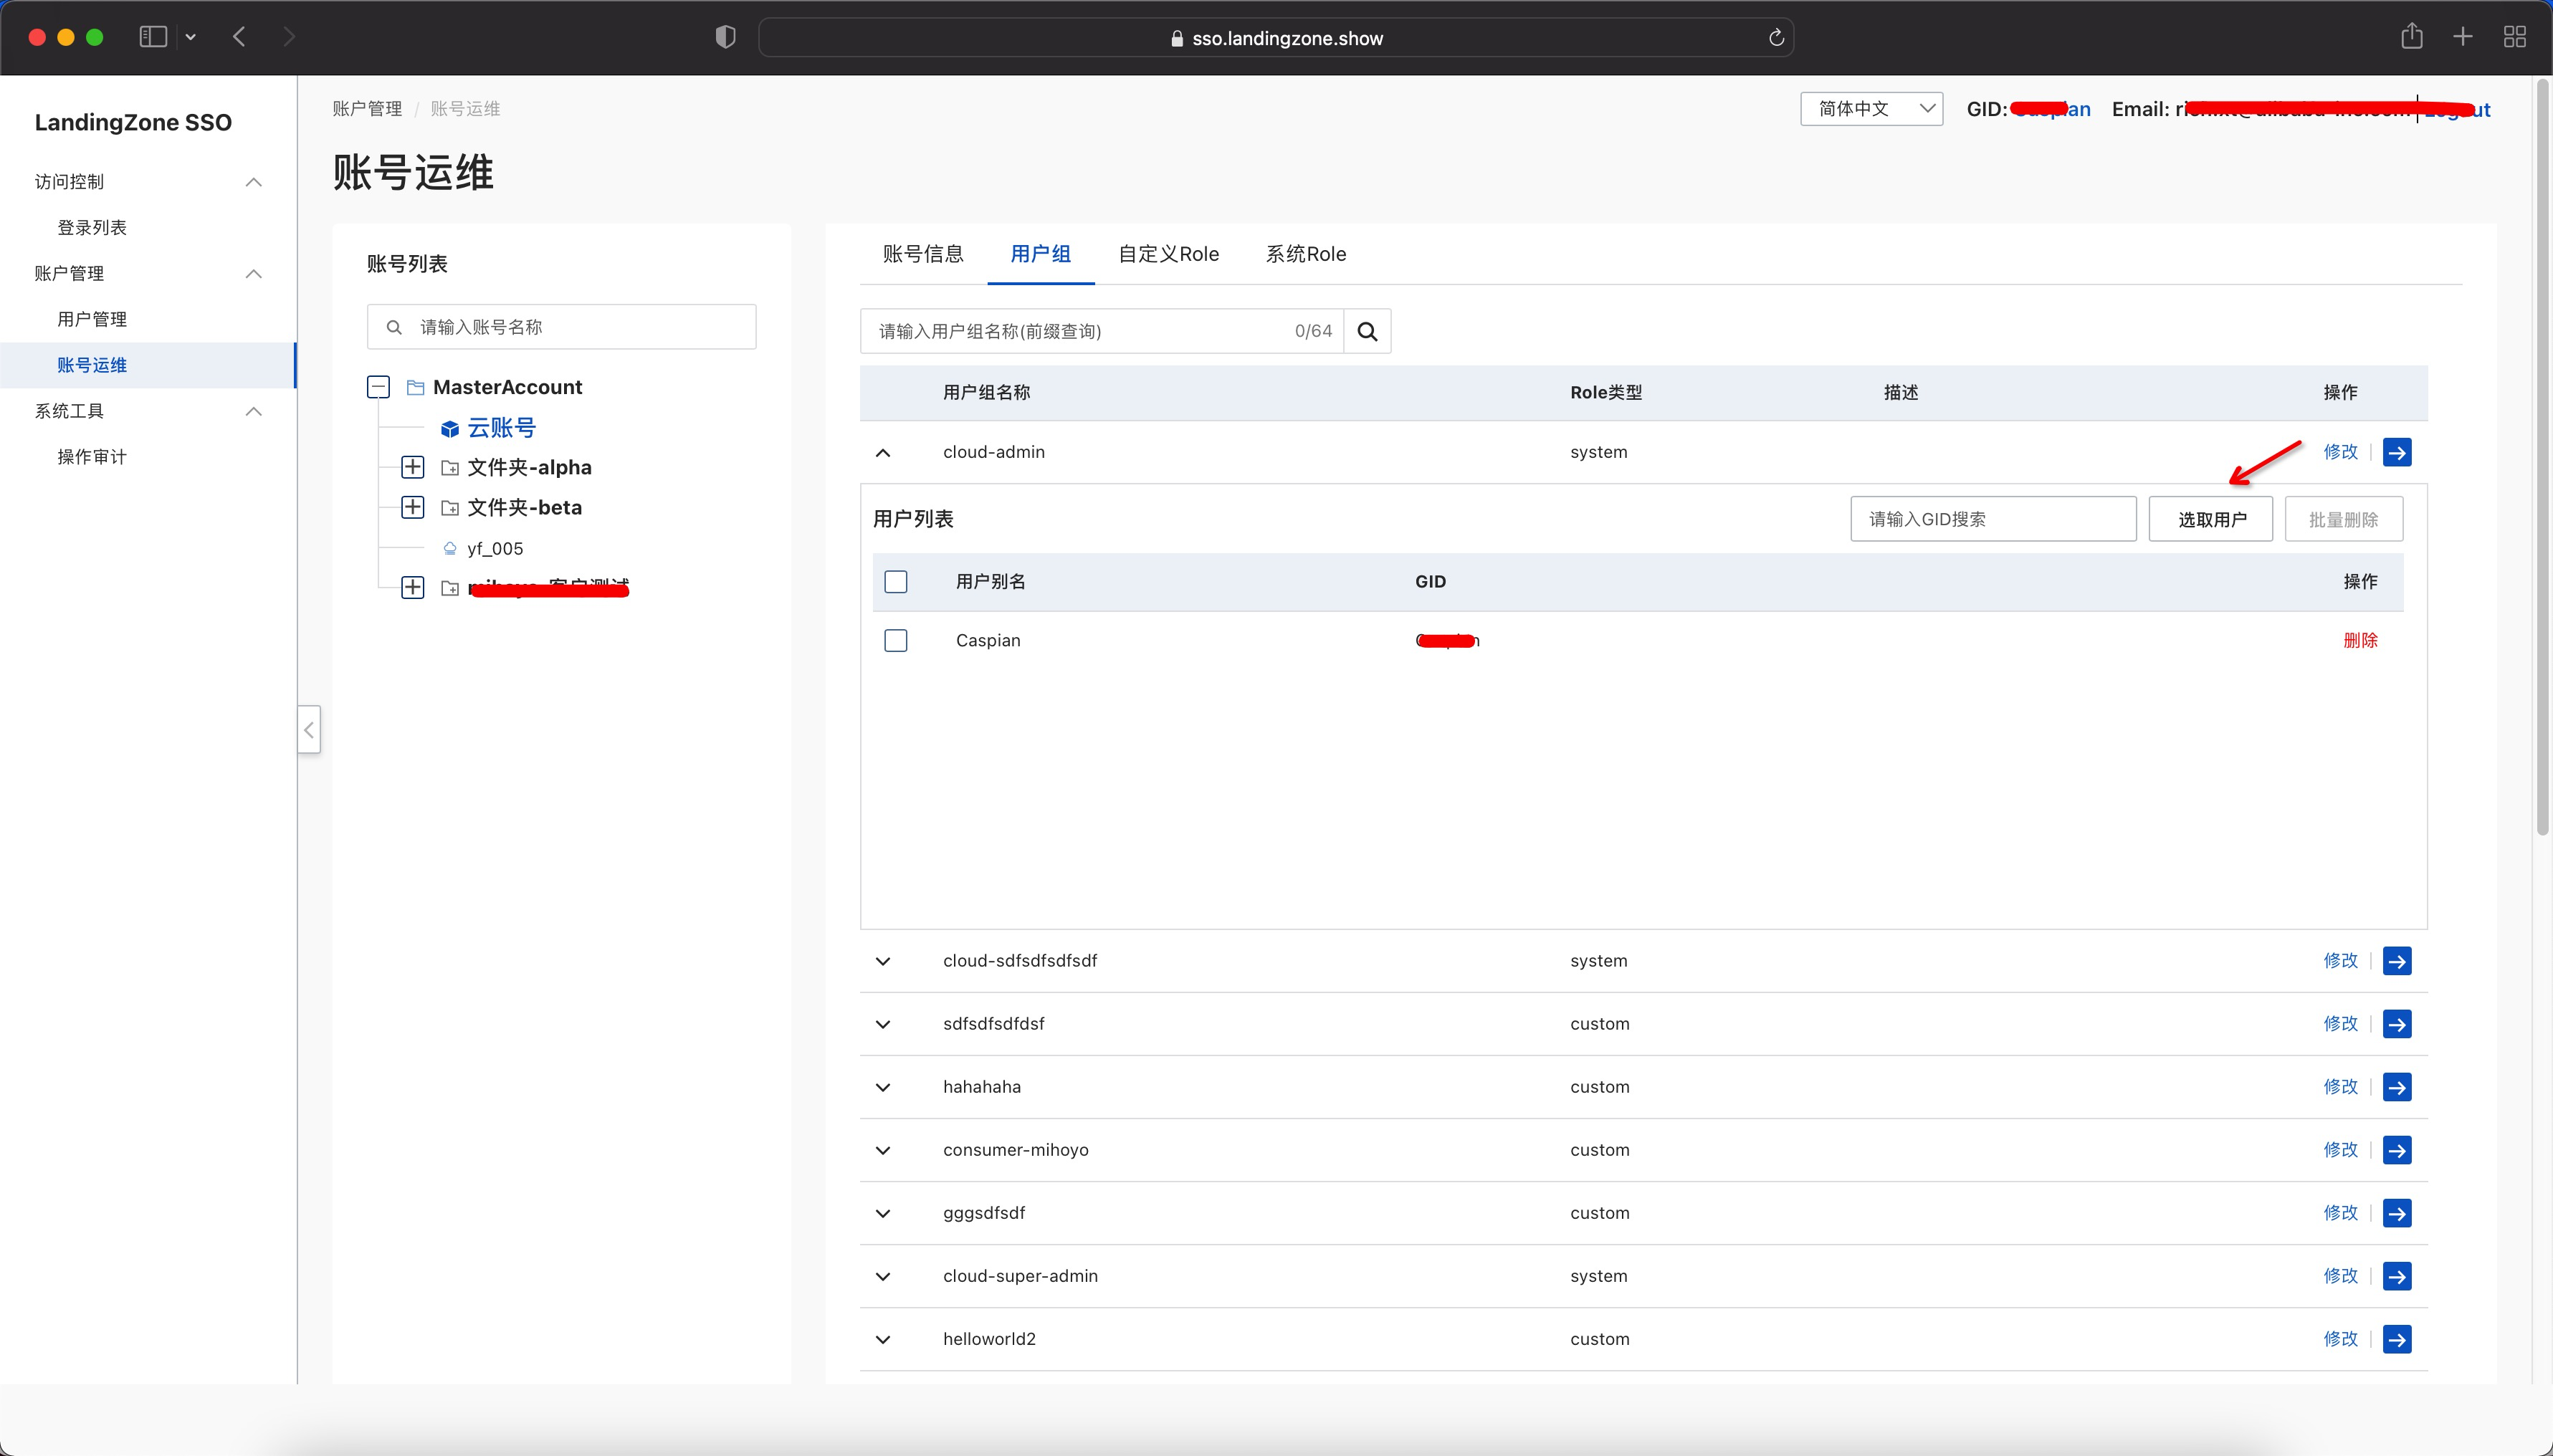Open Safari tab overview icon
Viewport: 2553px width, 1456px height.
click(2514, 37)
